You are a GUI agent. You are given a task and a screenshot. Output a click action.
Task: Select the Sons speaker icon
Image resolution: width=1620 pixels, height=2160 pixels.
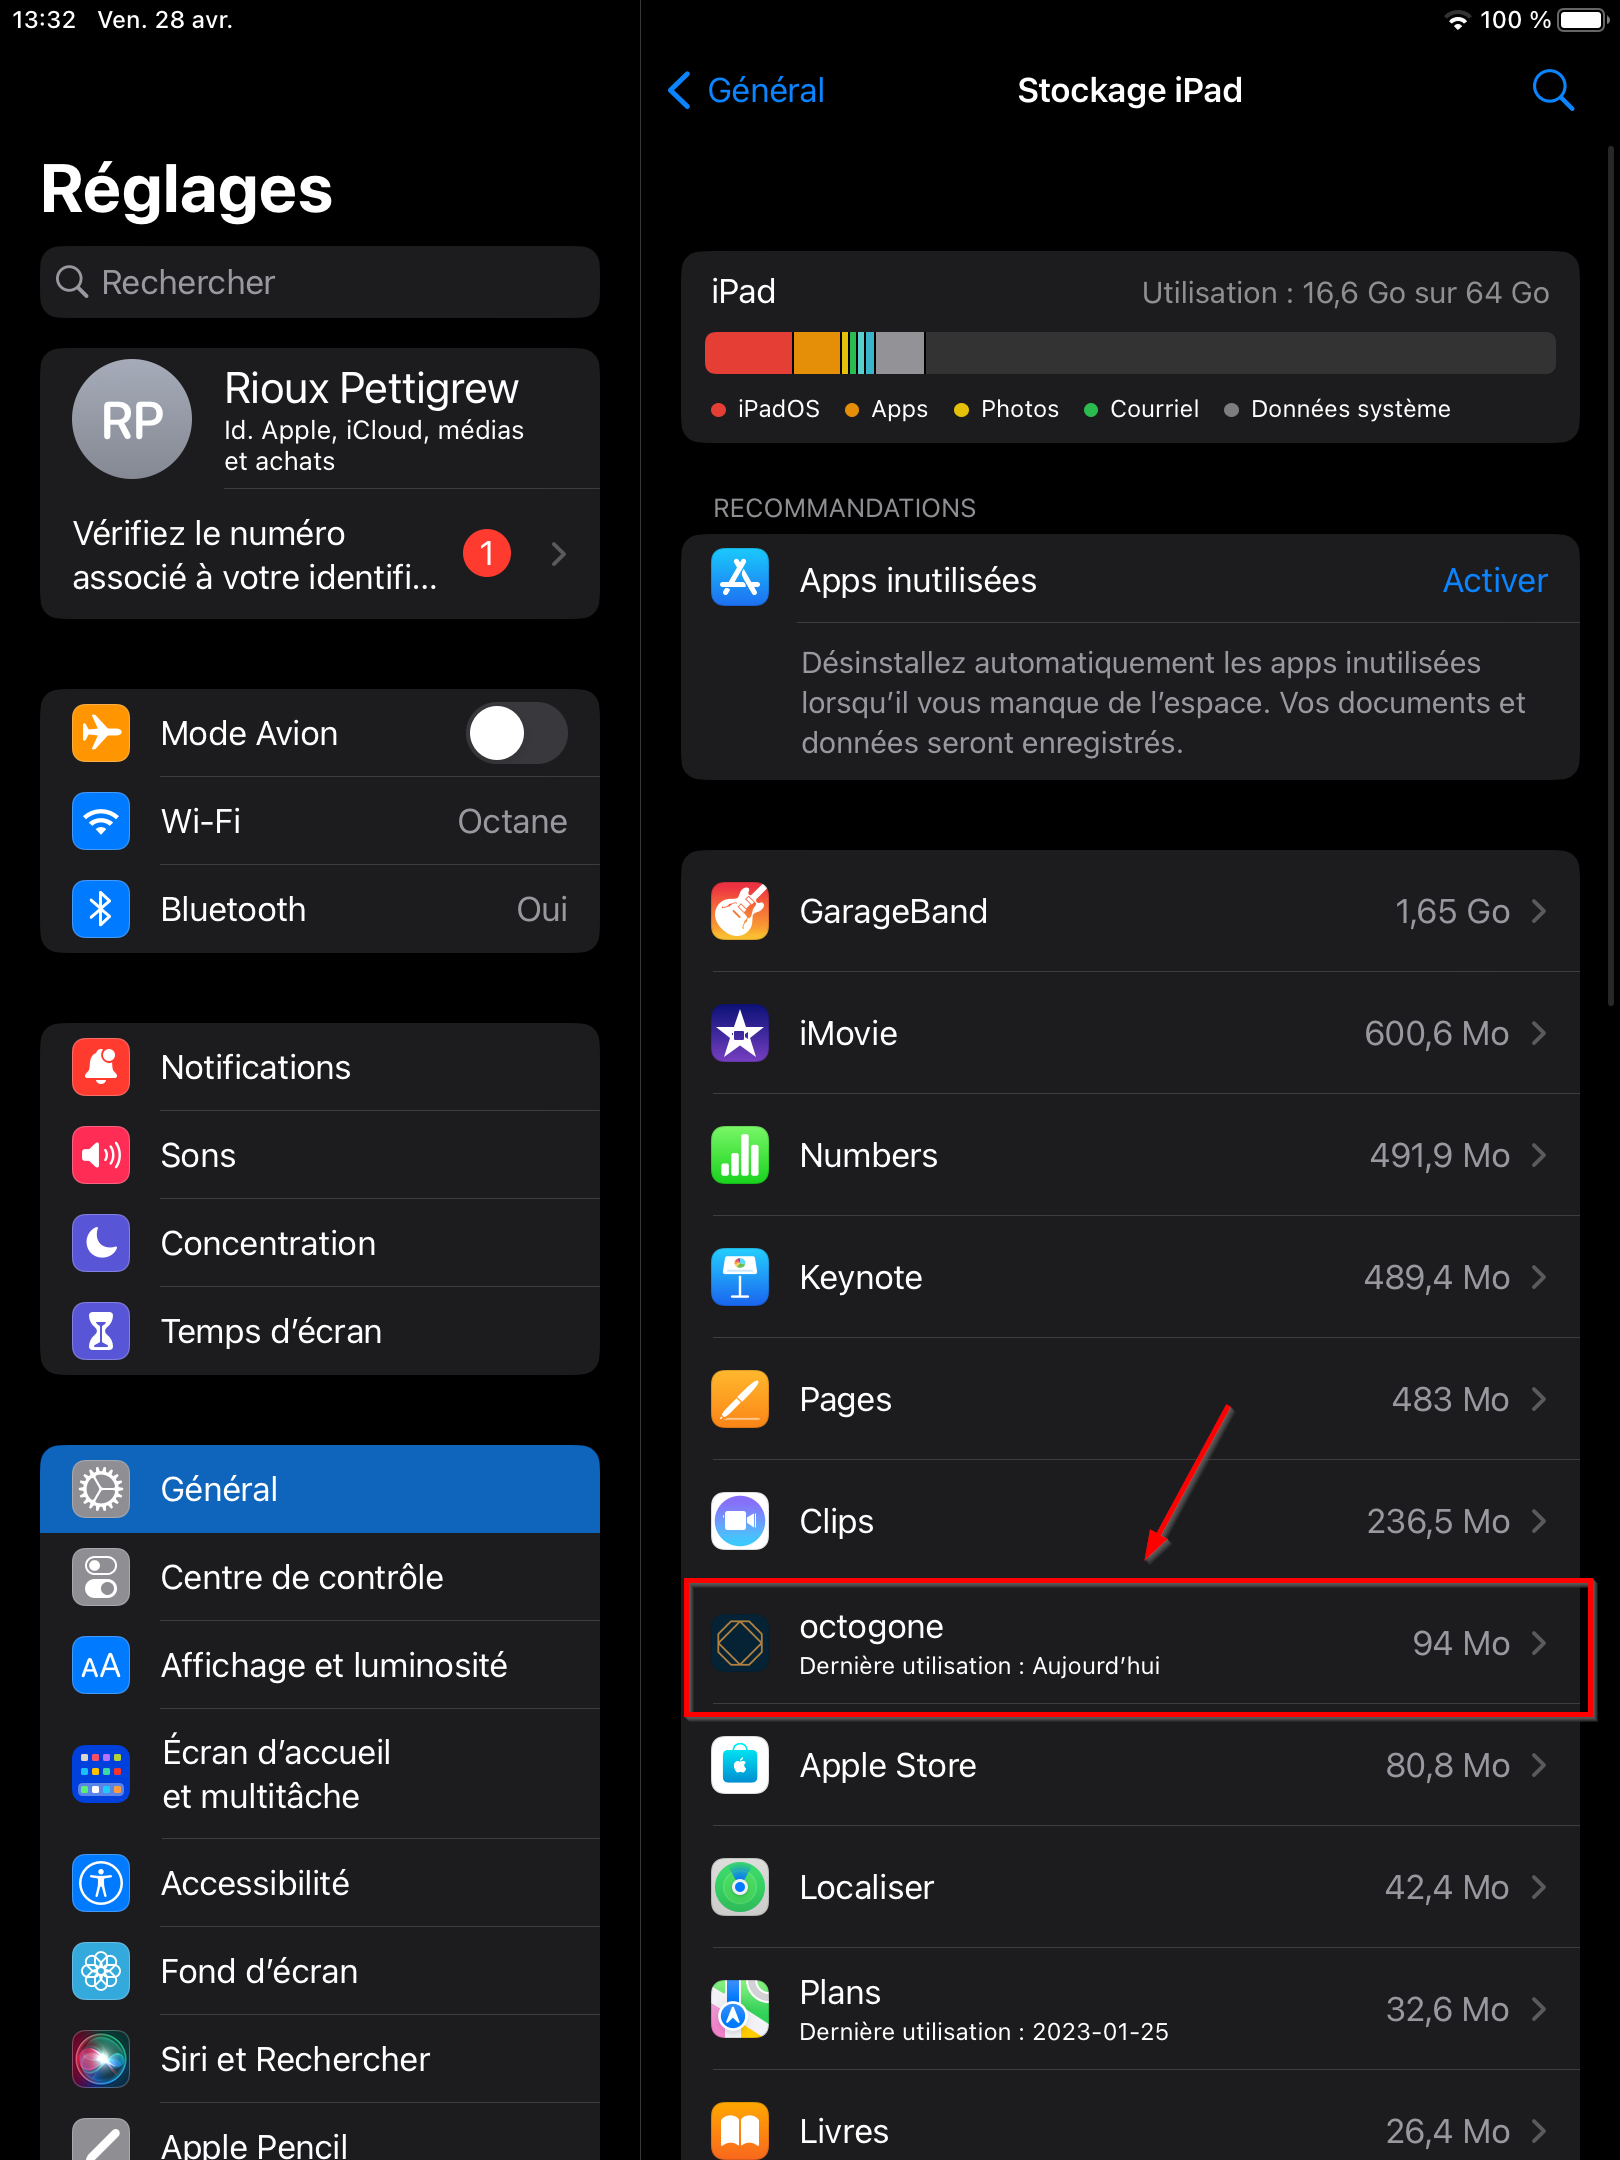(101, 1155)
